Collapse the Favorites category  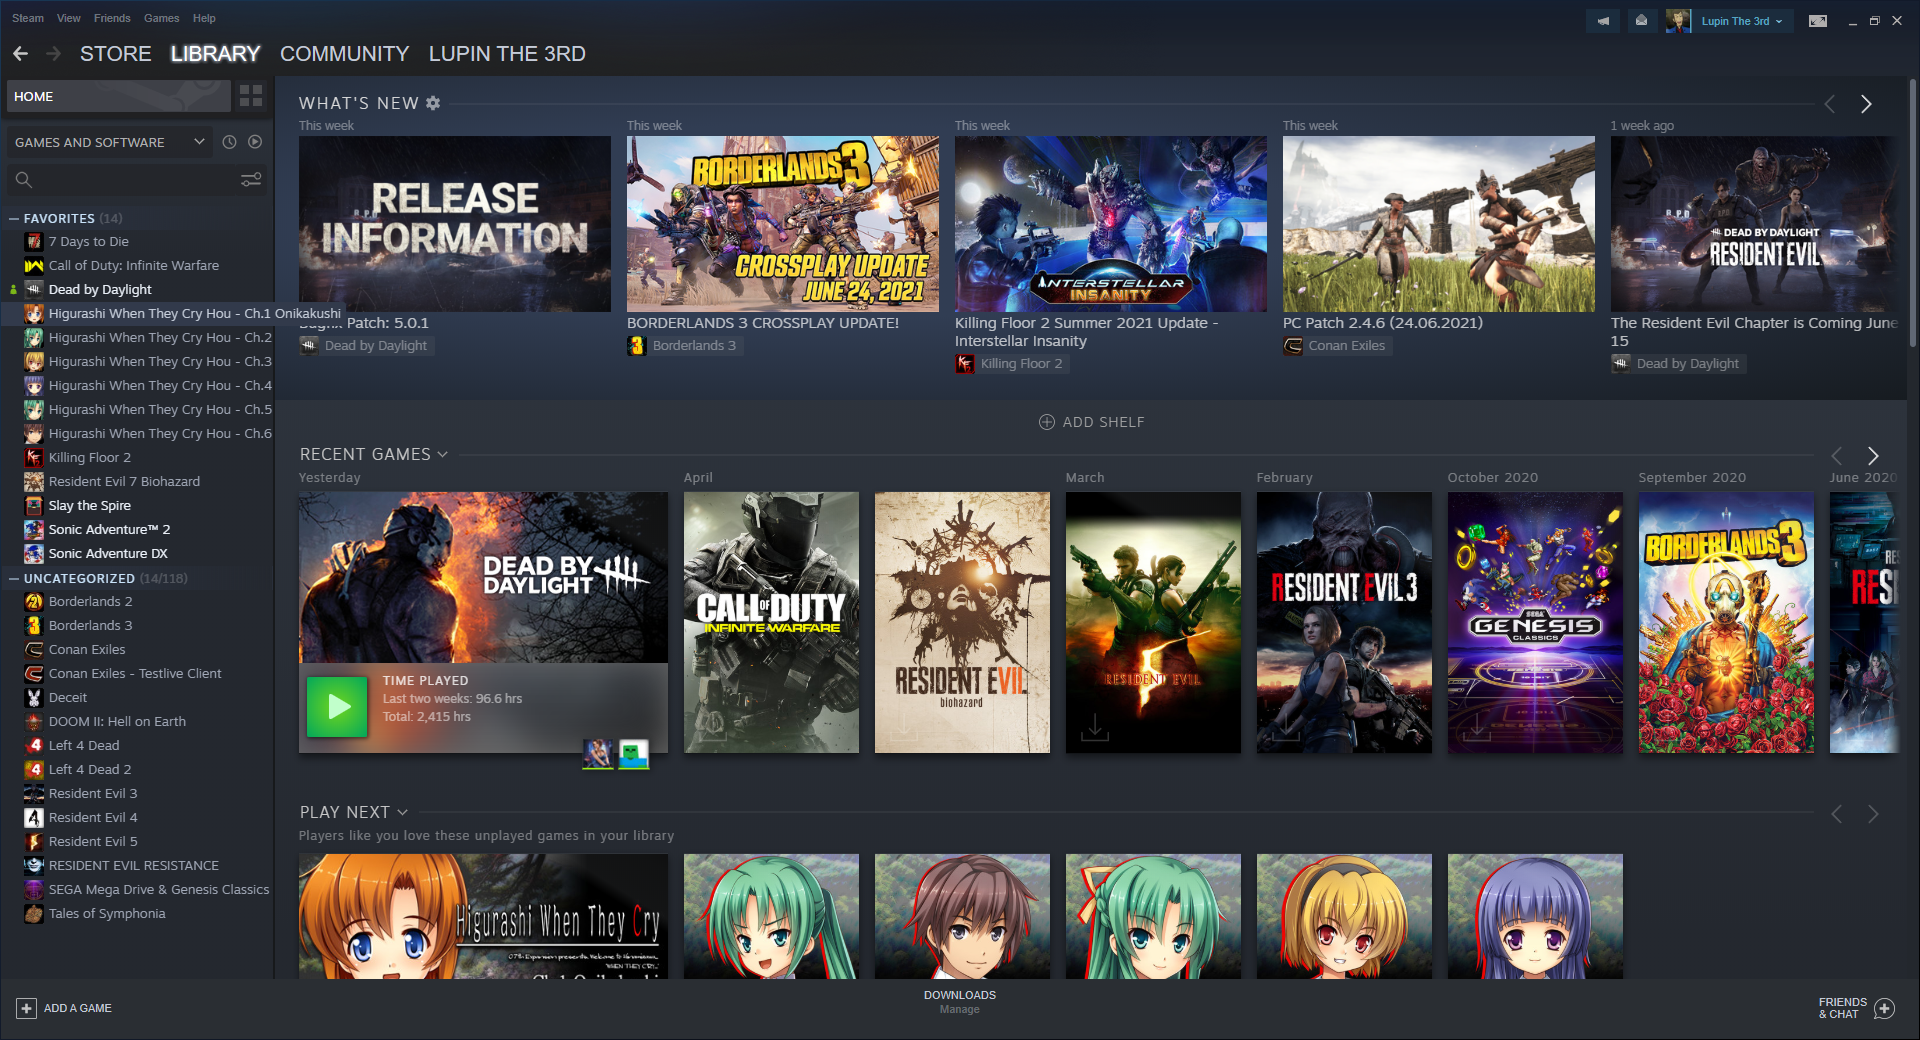coord(14,218)
